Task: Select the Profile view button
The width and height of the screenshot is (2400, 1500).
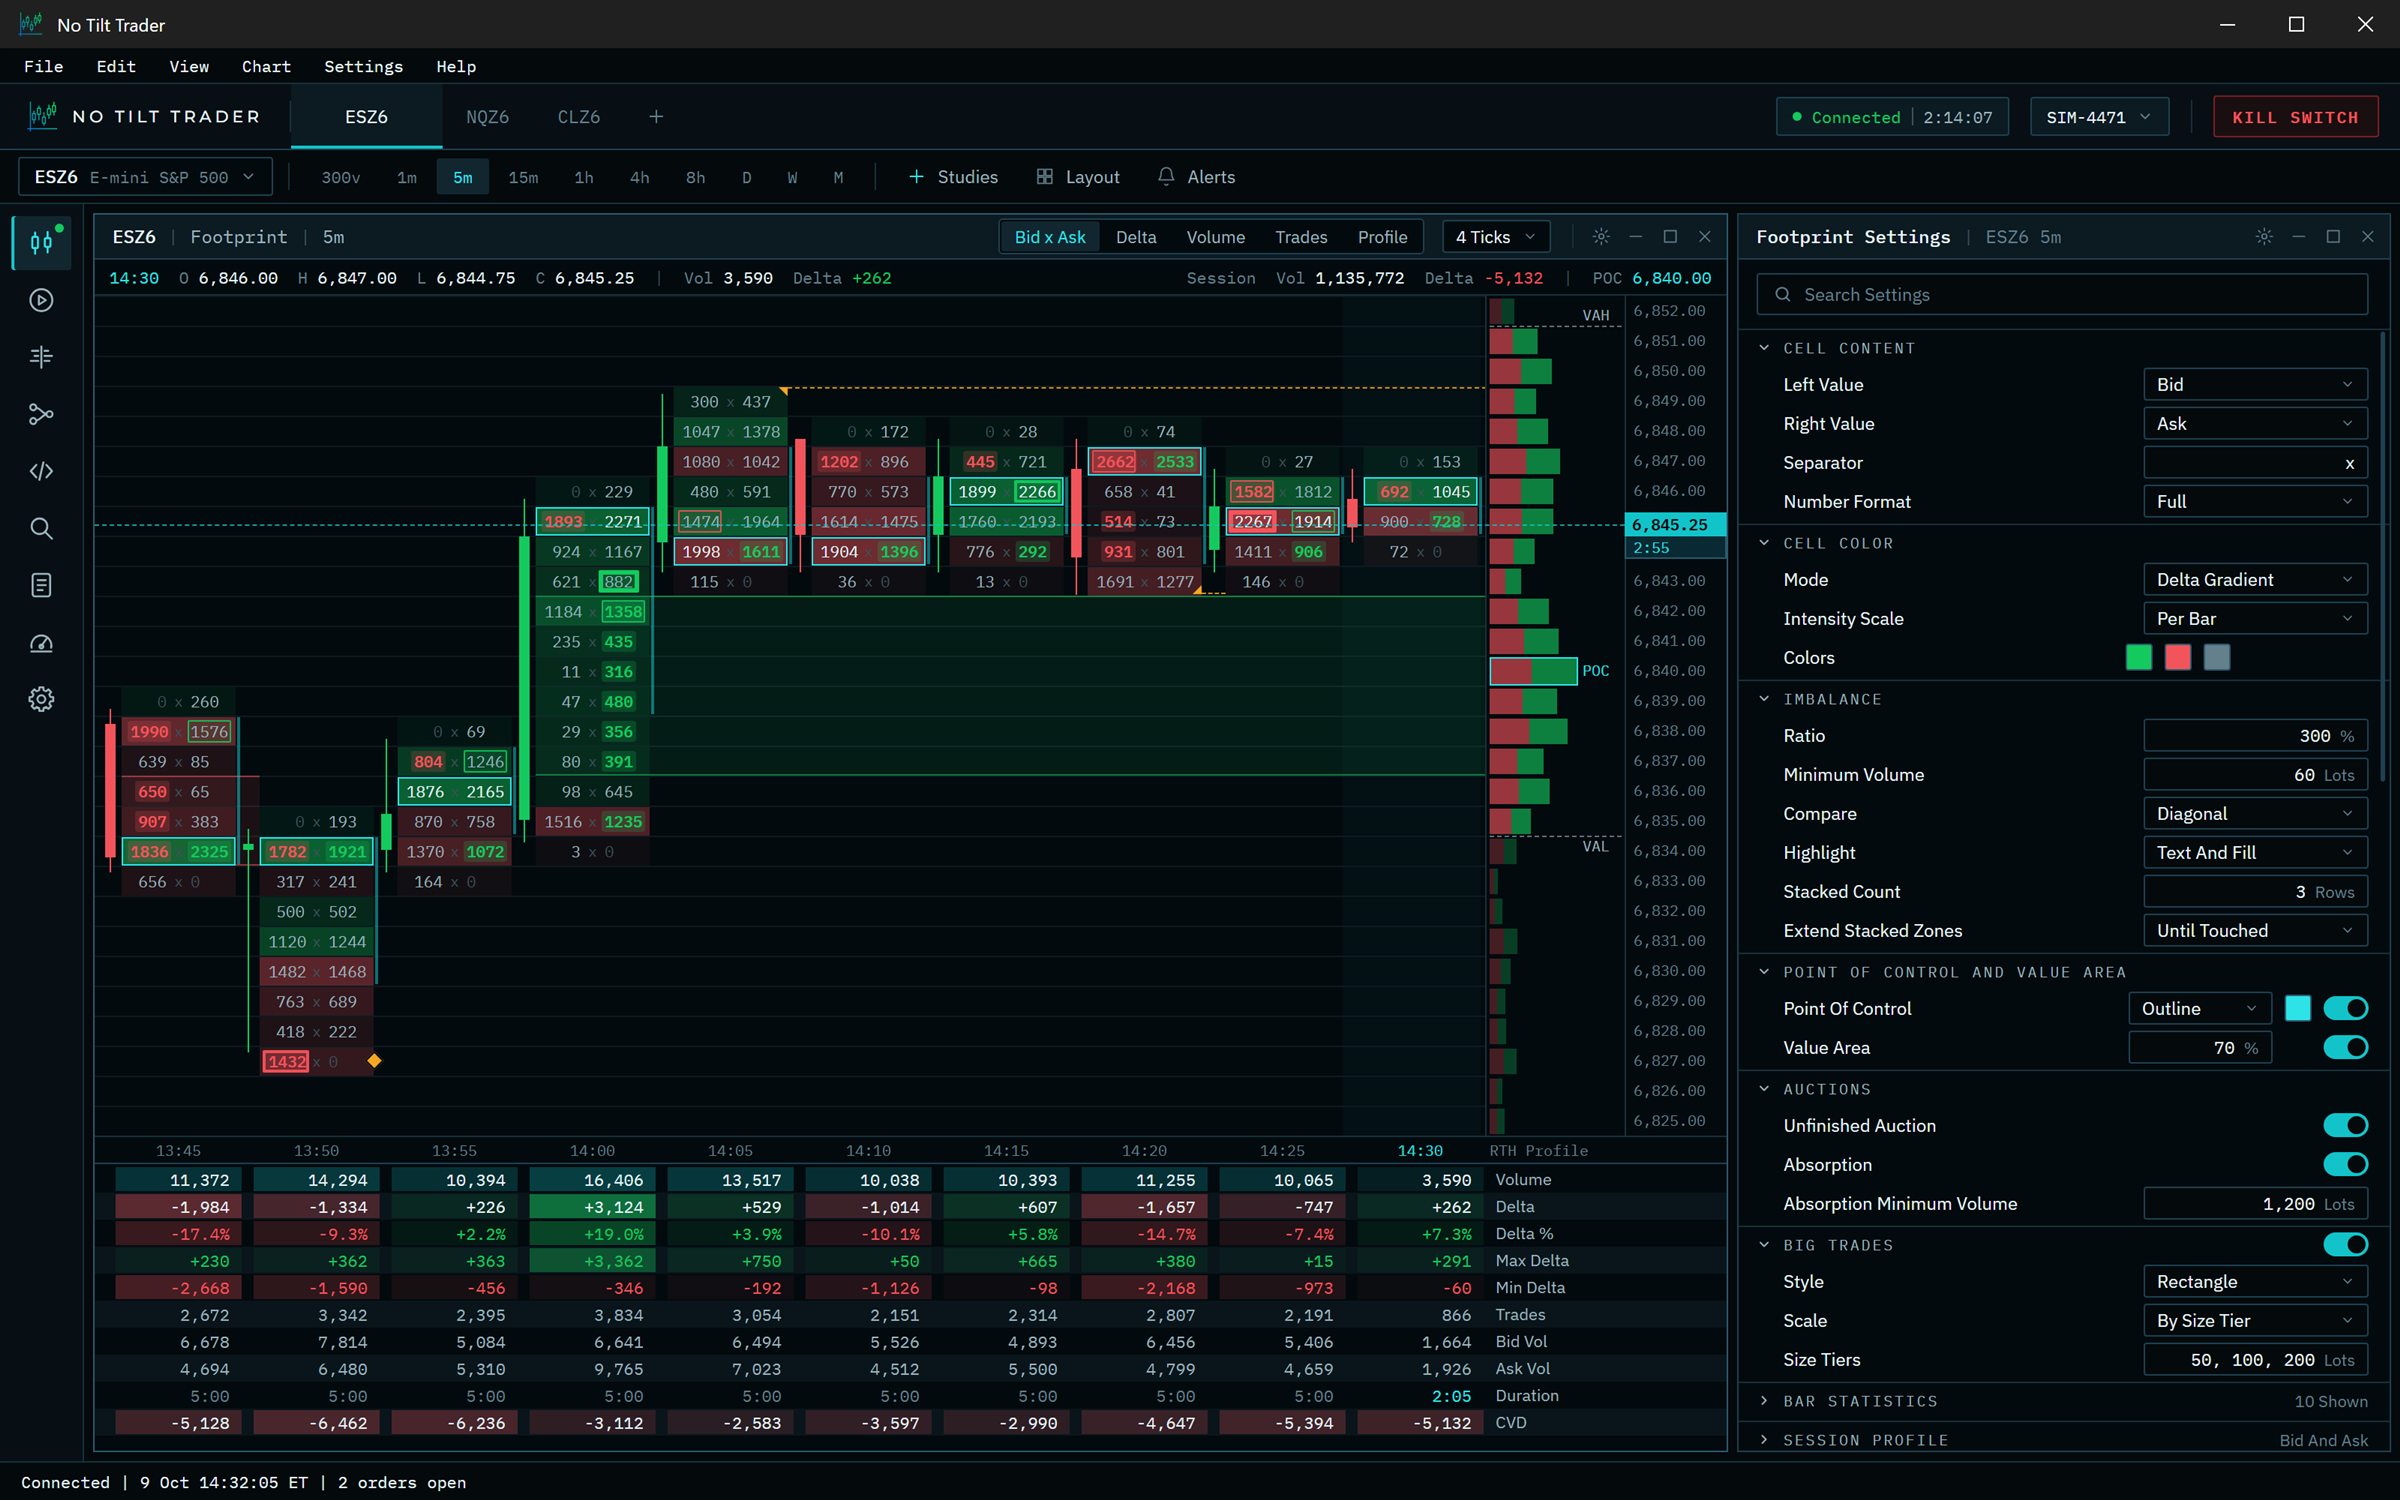Action: point(1382,237)
